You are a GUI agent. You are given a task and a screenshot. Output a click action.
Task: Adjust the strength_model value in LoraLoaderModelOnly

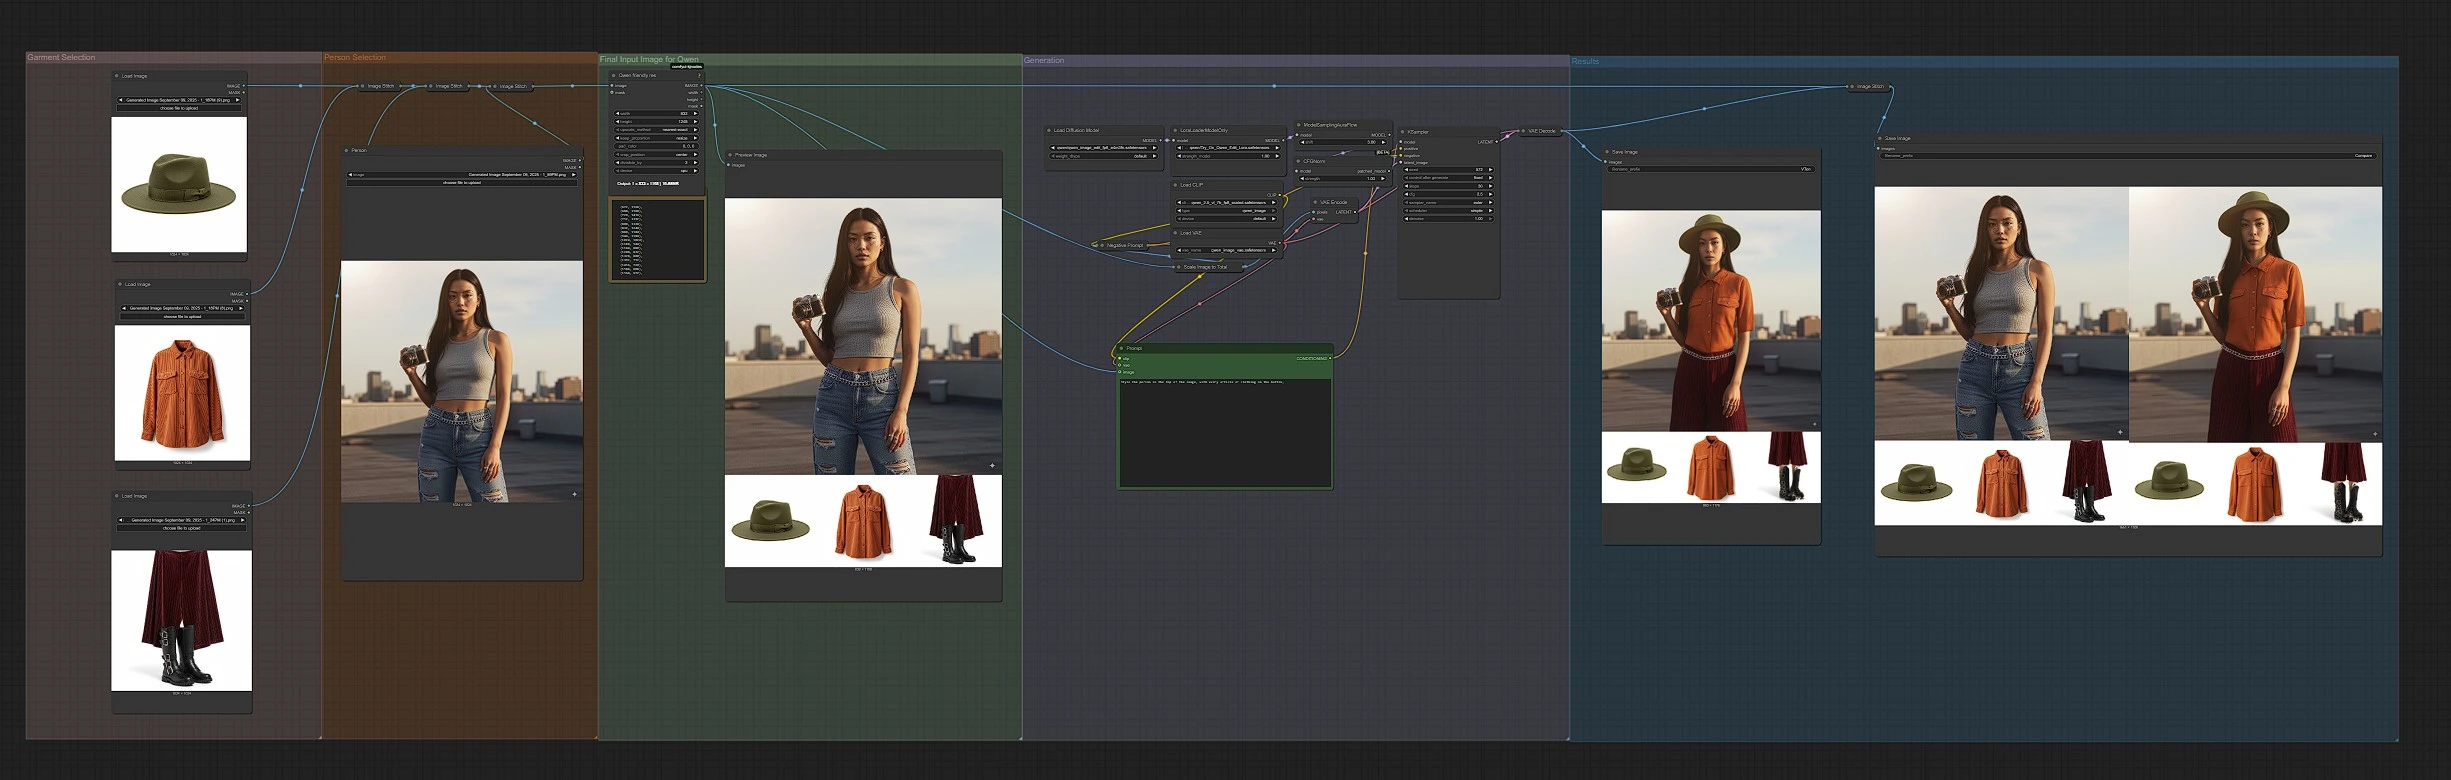(1228, 156)
